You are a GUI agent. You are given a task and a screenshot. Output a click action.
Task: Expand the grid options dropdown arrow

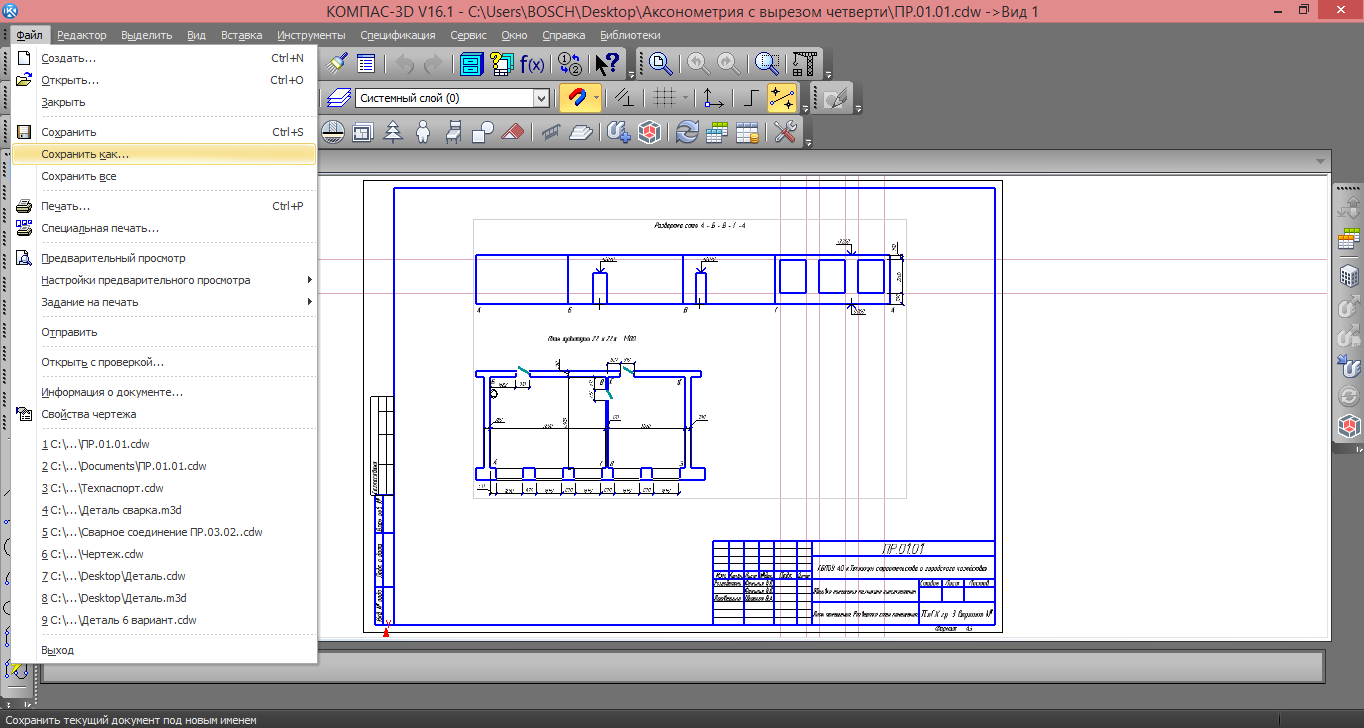coord(685,98)
